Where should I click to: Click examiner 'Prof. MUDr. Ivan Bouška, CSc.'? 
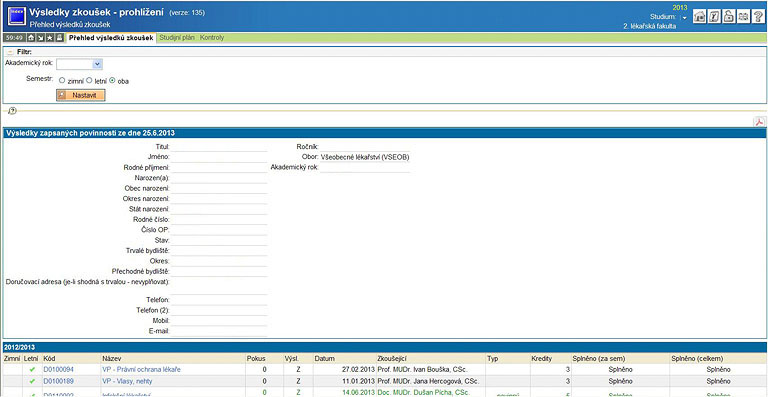pyautogui.click(x=422, y=370)
